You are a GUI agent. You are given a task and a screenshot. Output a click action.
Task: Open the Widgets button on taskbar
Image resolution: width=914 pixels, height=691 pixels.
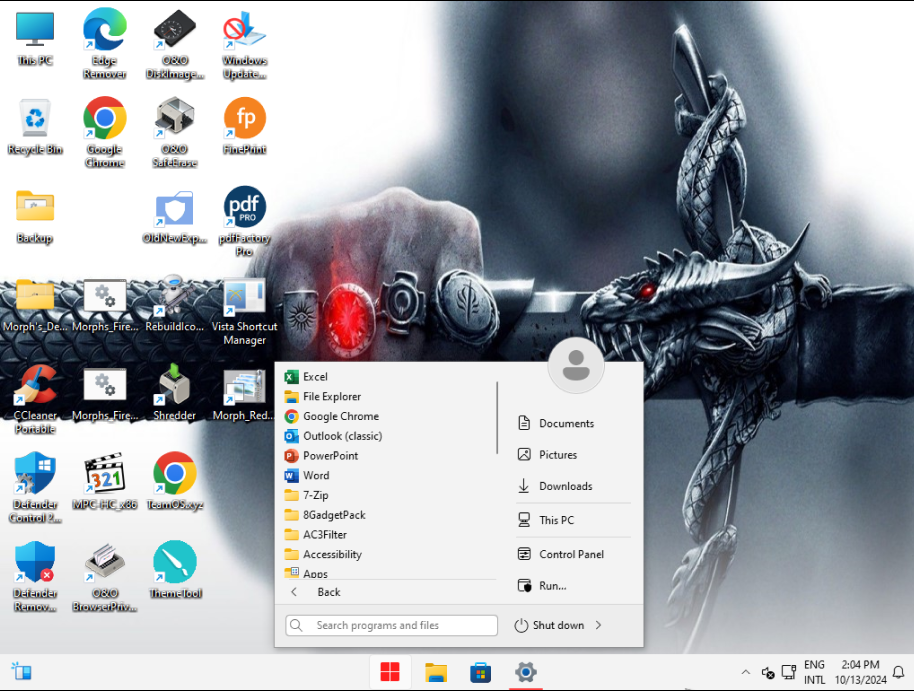[22, 672]
